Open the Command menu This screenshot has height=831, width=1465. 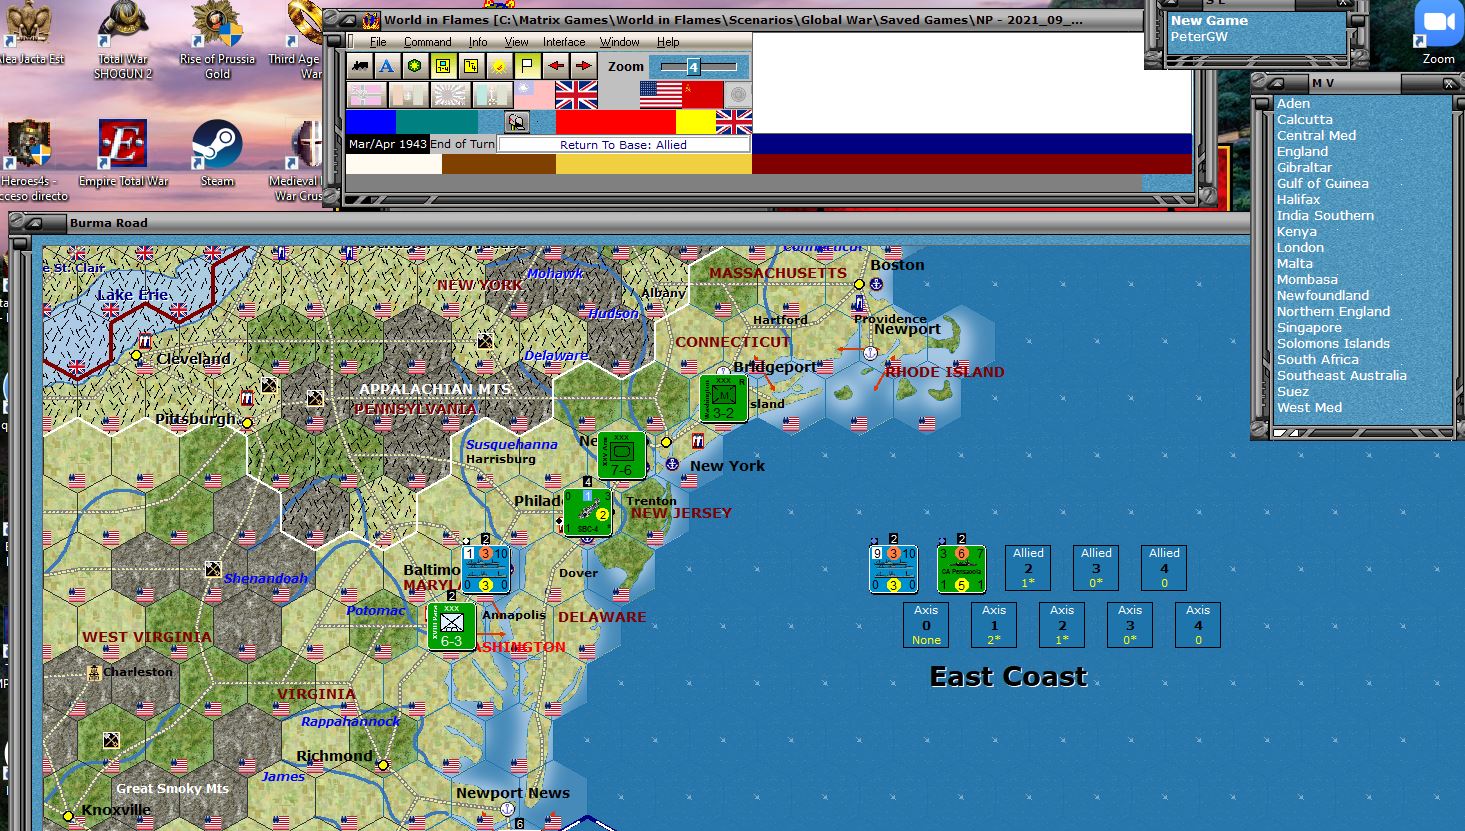pos(427,42)
